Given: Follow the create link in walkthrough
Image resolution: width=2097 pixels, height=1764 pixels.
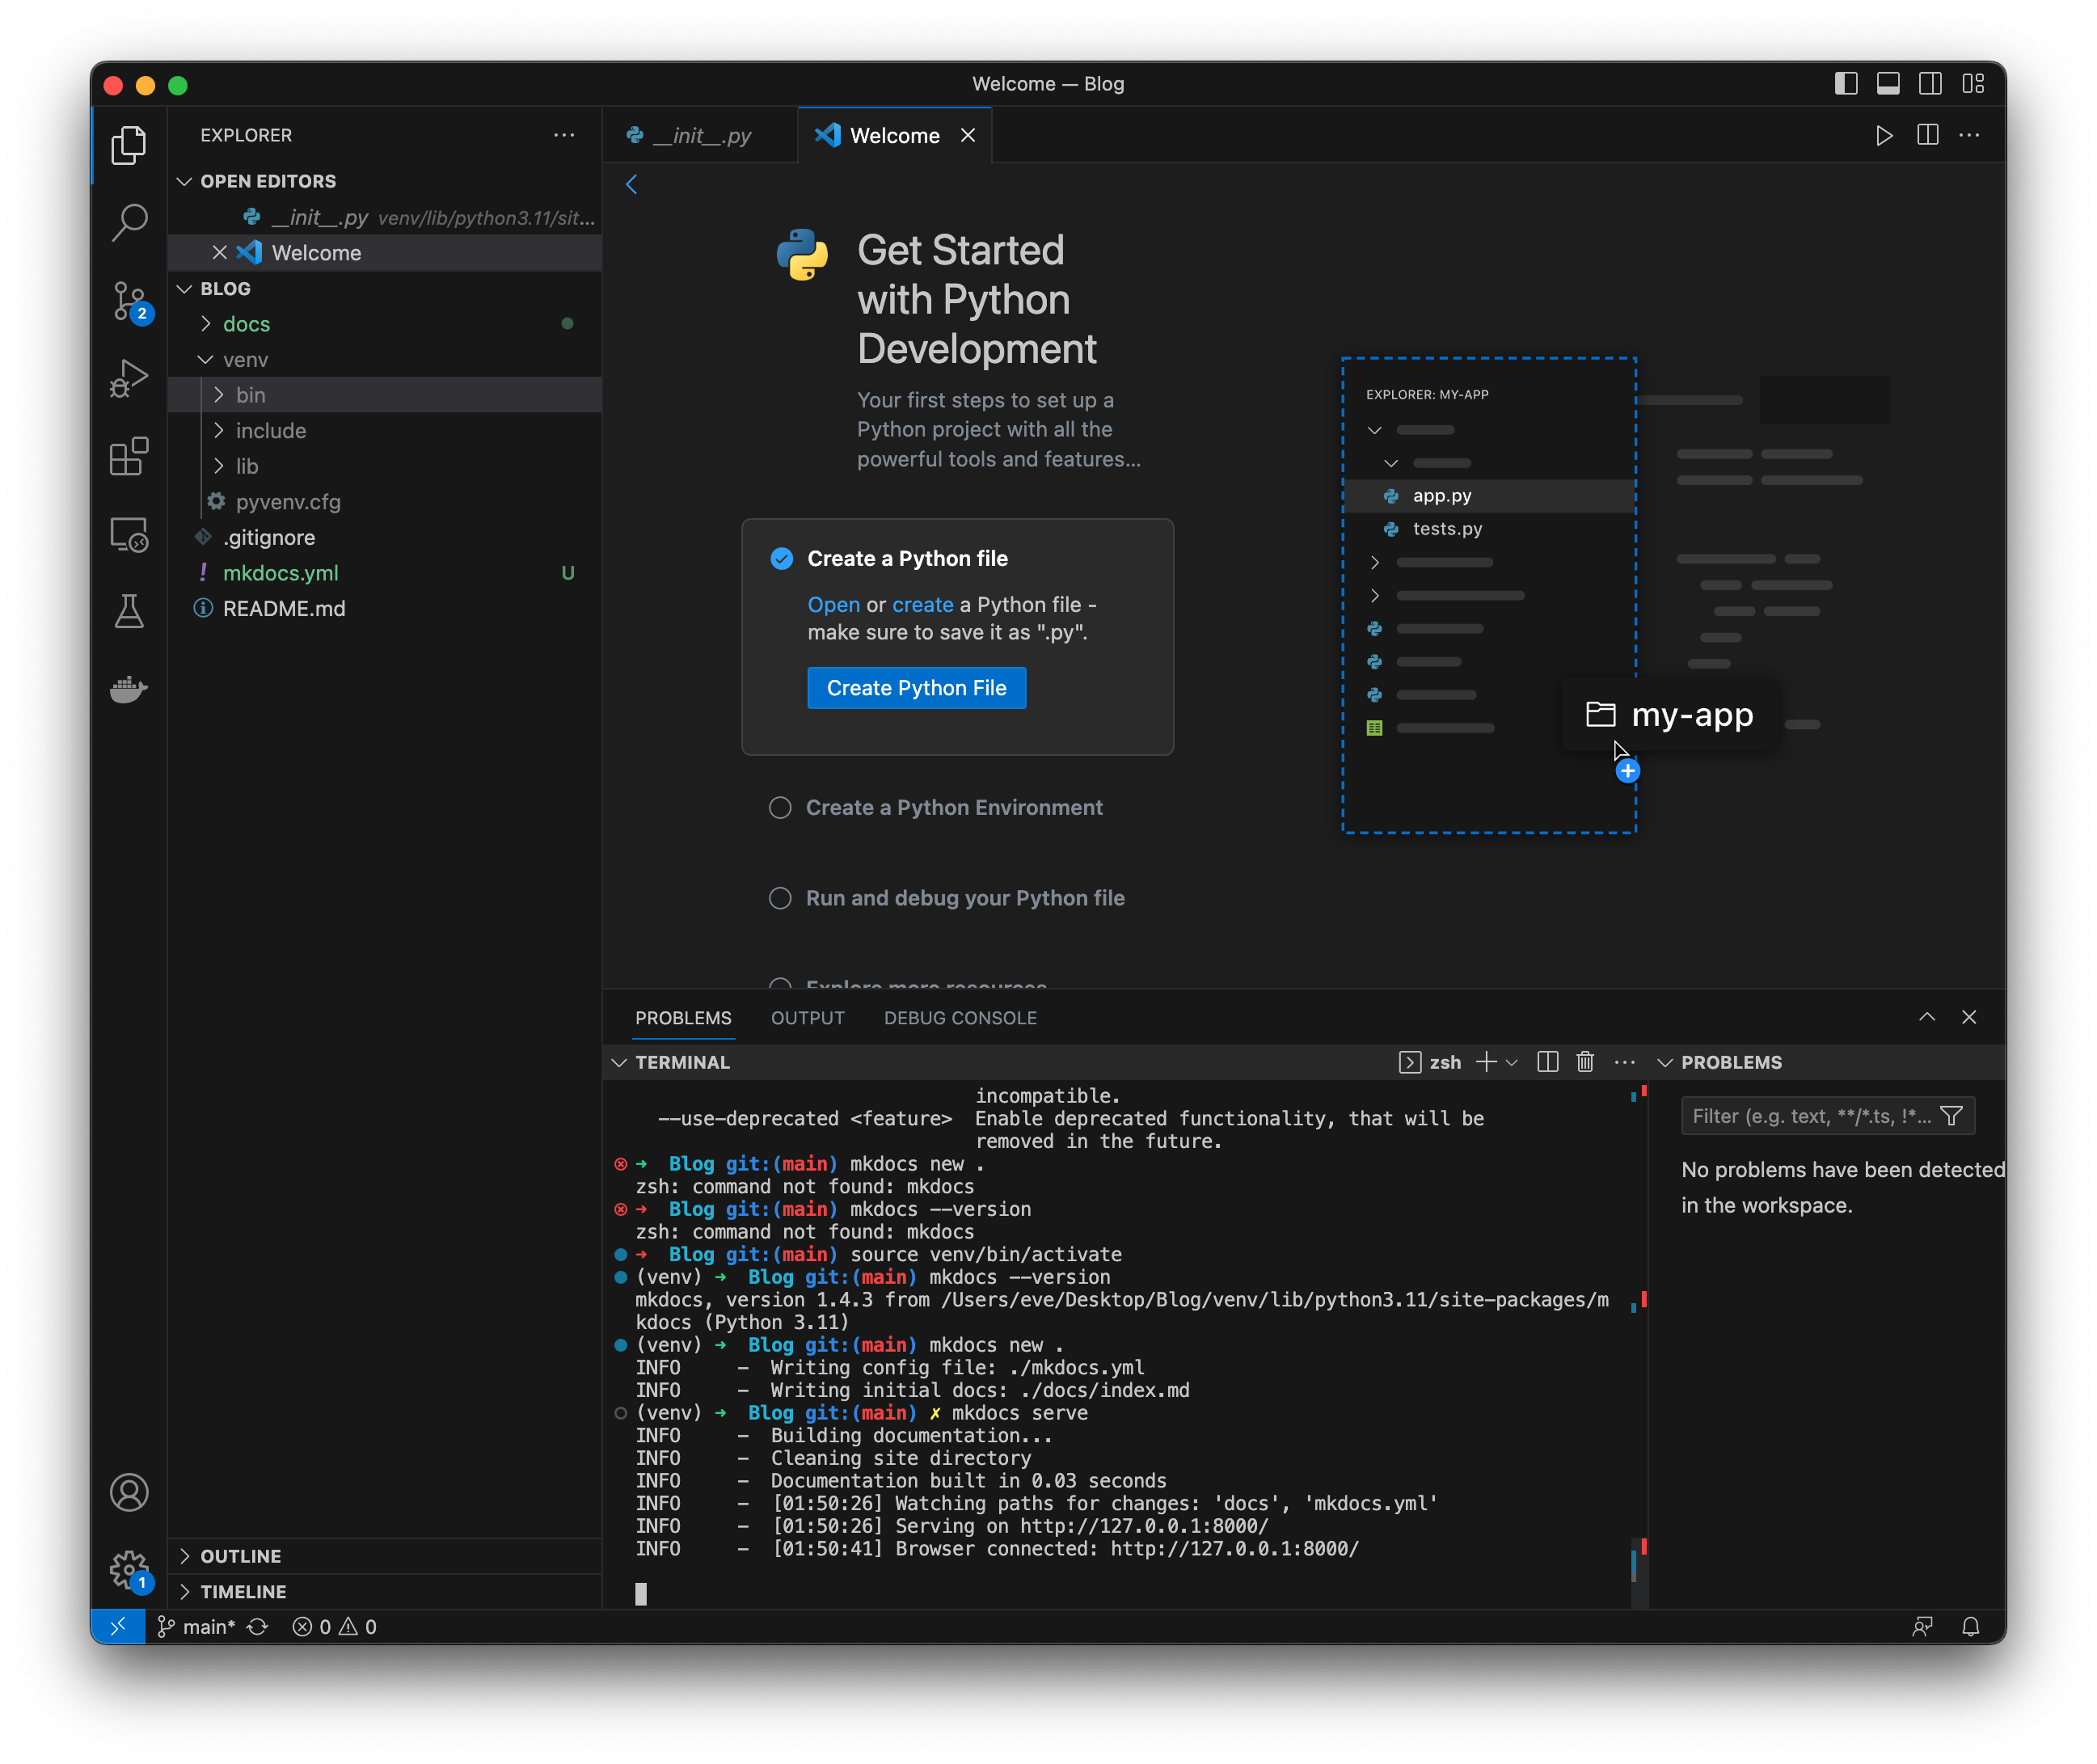Looking at the screenshot, I should point(923,604).
